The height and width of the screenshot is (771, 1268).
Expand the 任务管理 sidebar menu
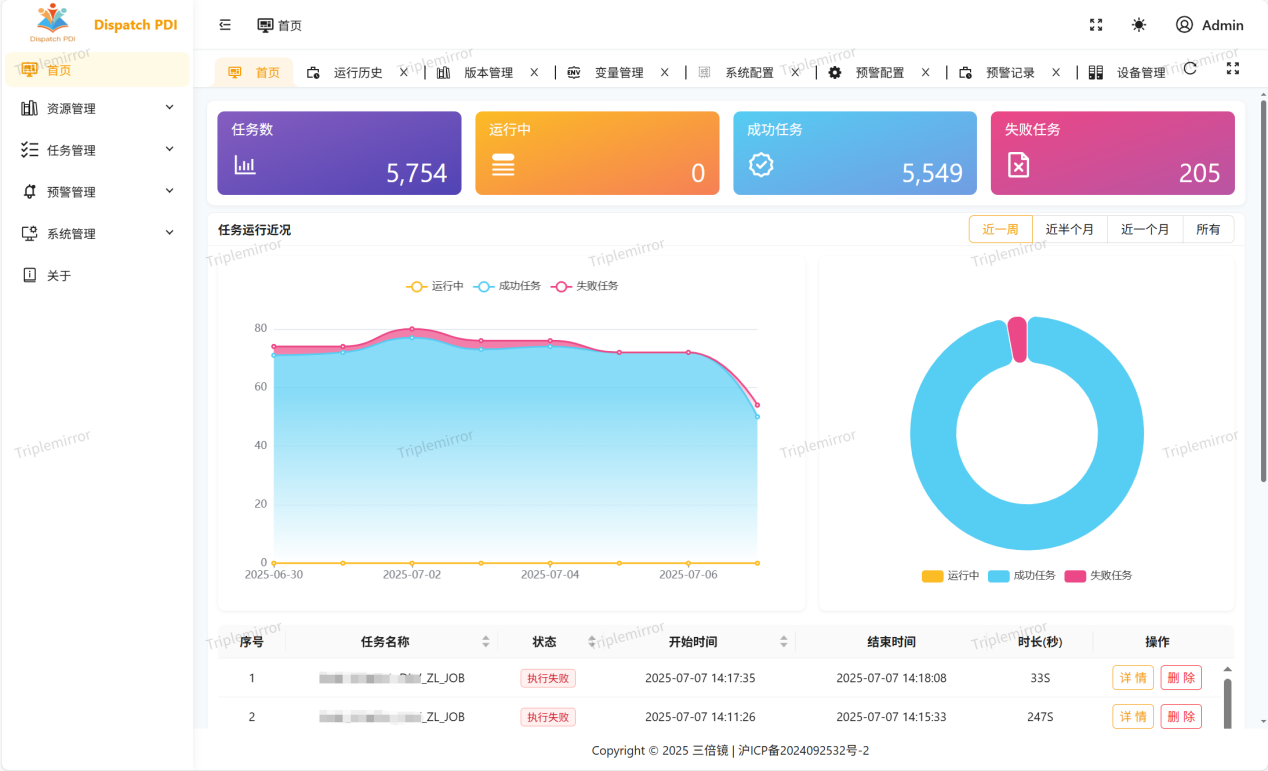96,150
